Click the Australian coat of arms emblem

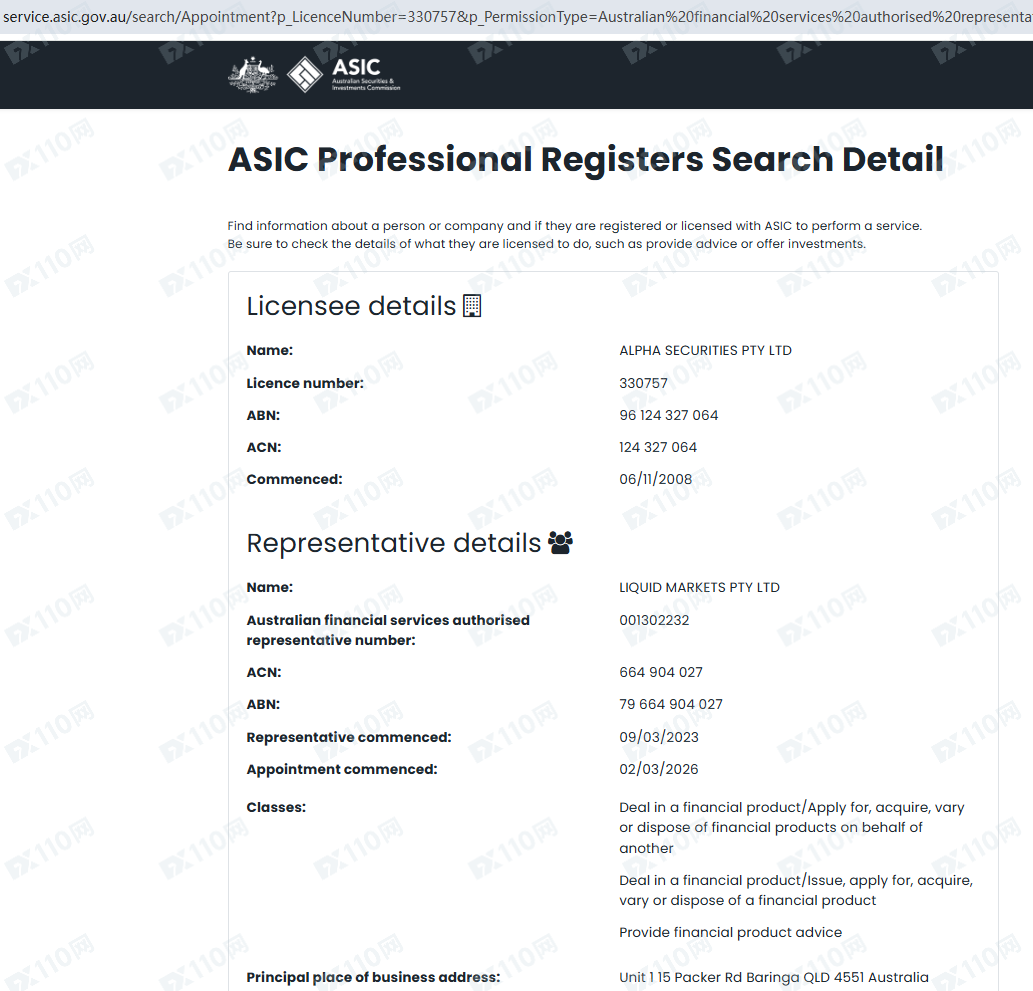click(x=252, y=74)
